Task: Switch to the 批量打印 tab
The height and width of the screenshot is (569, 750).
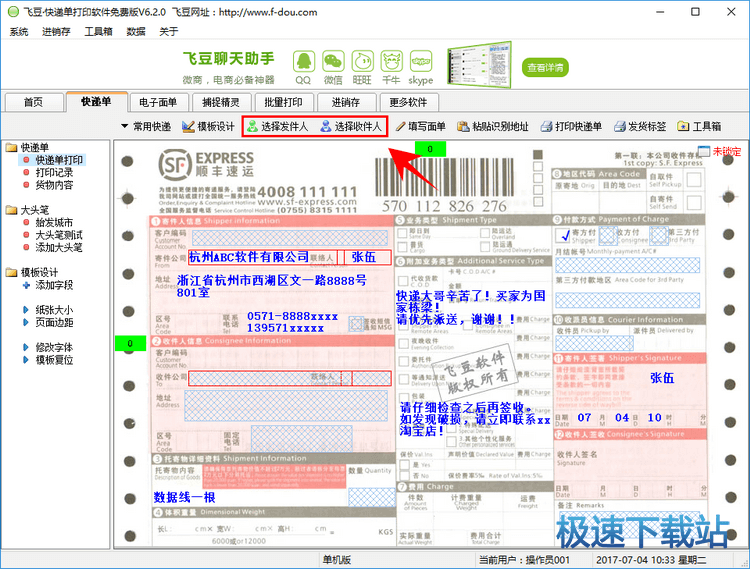Action: coord(283,102)
